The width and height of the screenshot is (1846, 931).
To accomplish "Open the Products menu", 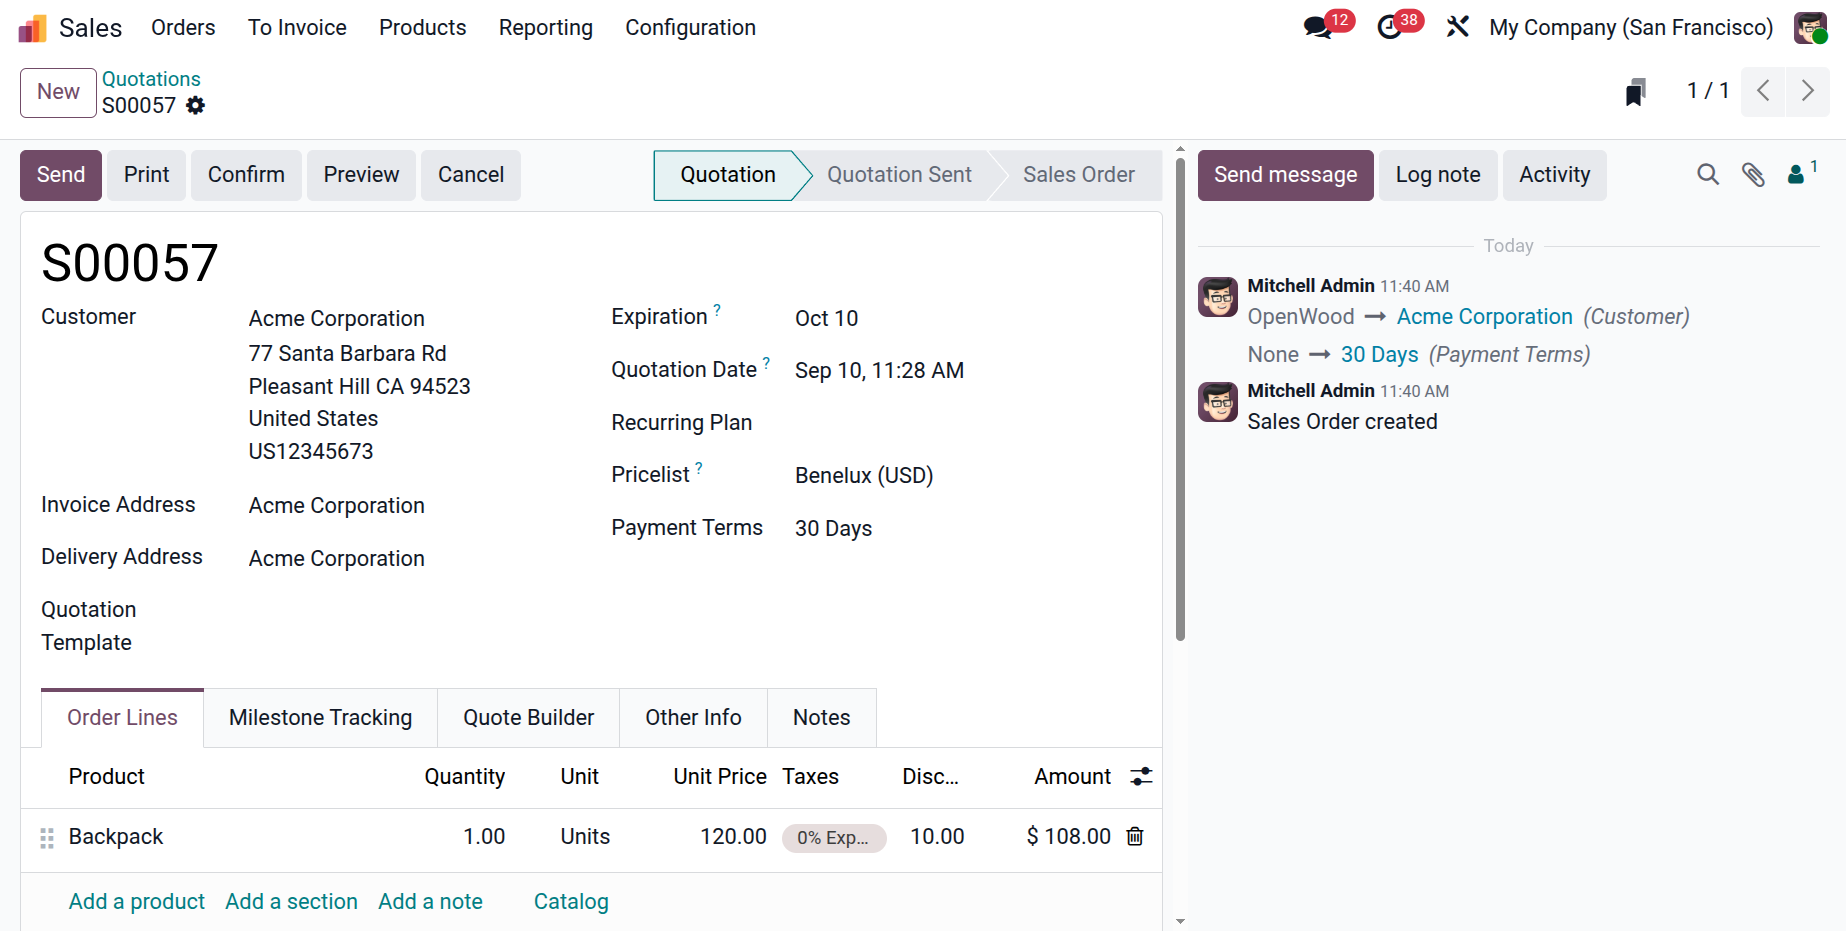I will click(x=422, y=28).
